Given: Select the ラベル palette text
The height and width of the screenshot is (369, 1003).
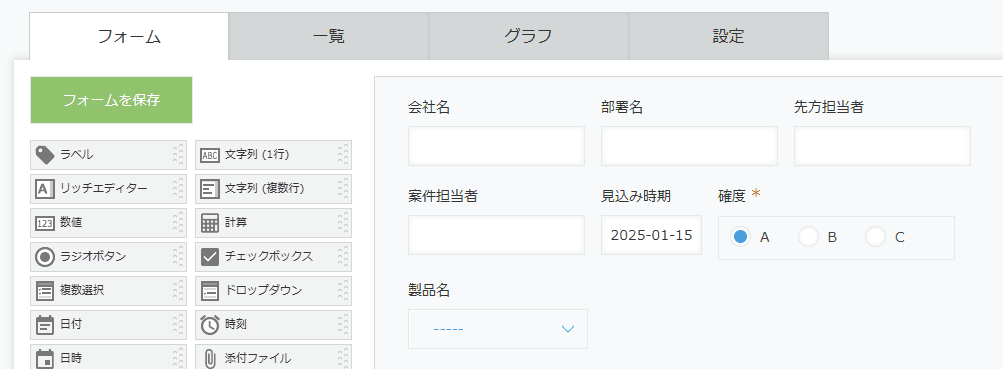Looking at the screenshot, I should [x=77, y=155].
